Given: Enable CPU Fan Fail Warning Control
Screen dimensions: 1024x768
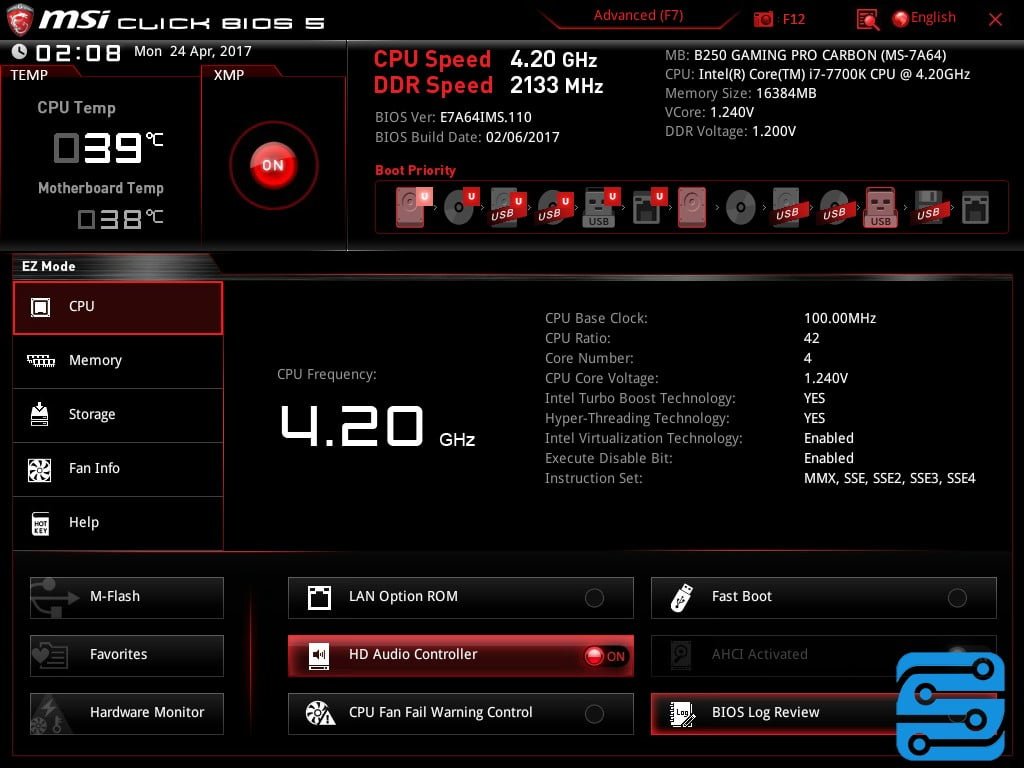Looking at the screenshot, I should [x=594, y=713].
